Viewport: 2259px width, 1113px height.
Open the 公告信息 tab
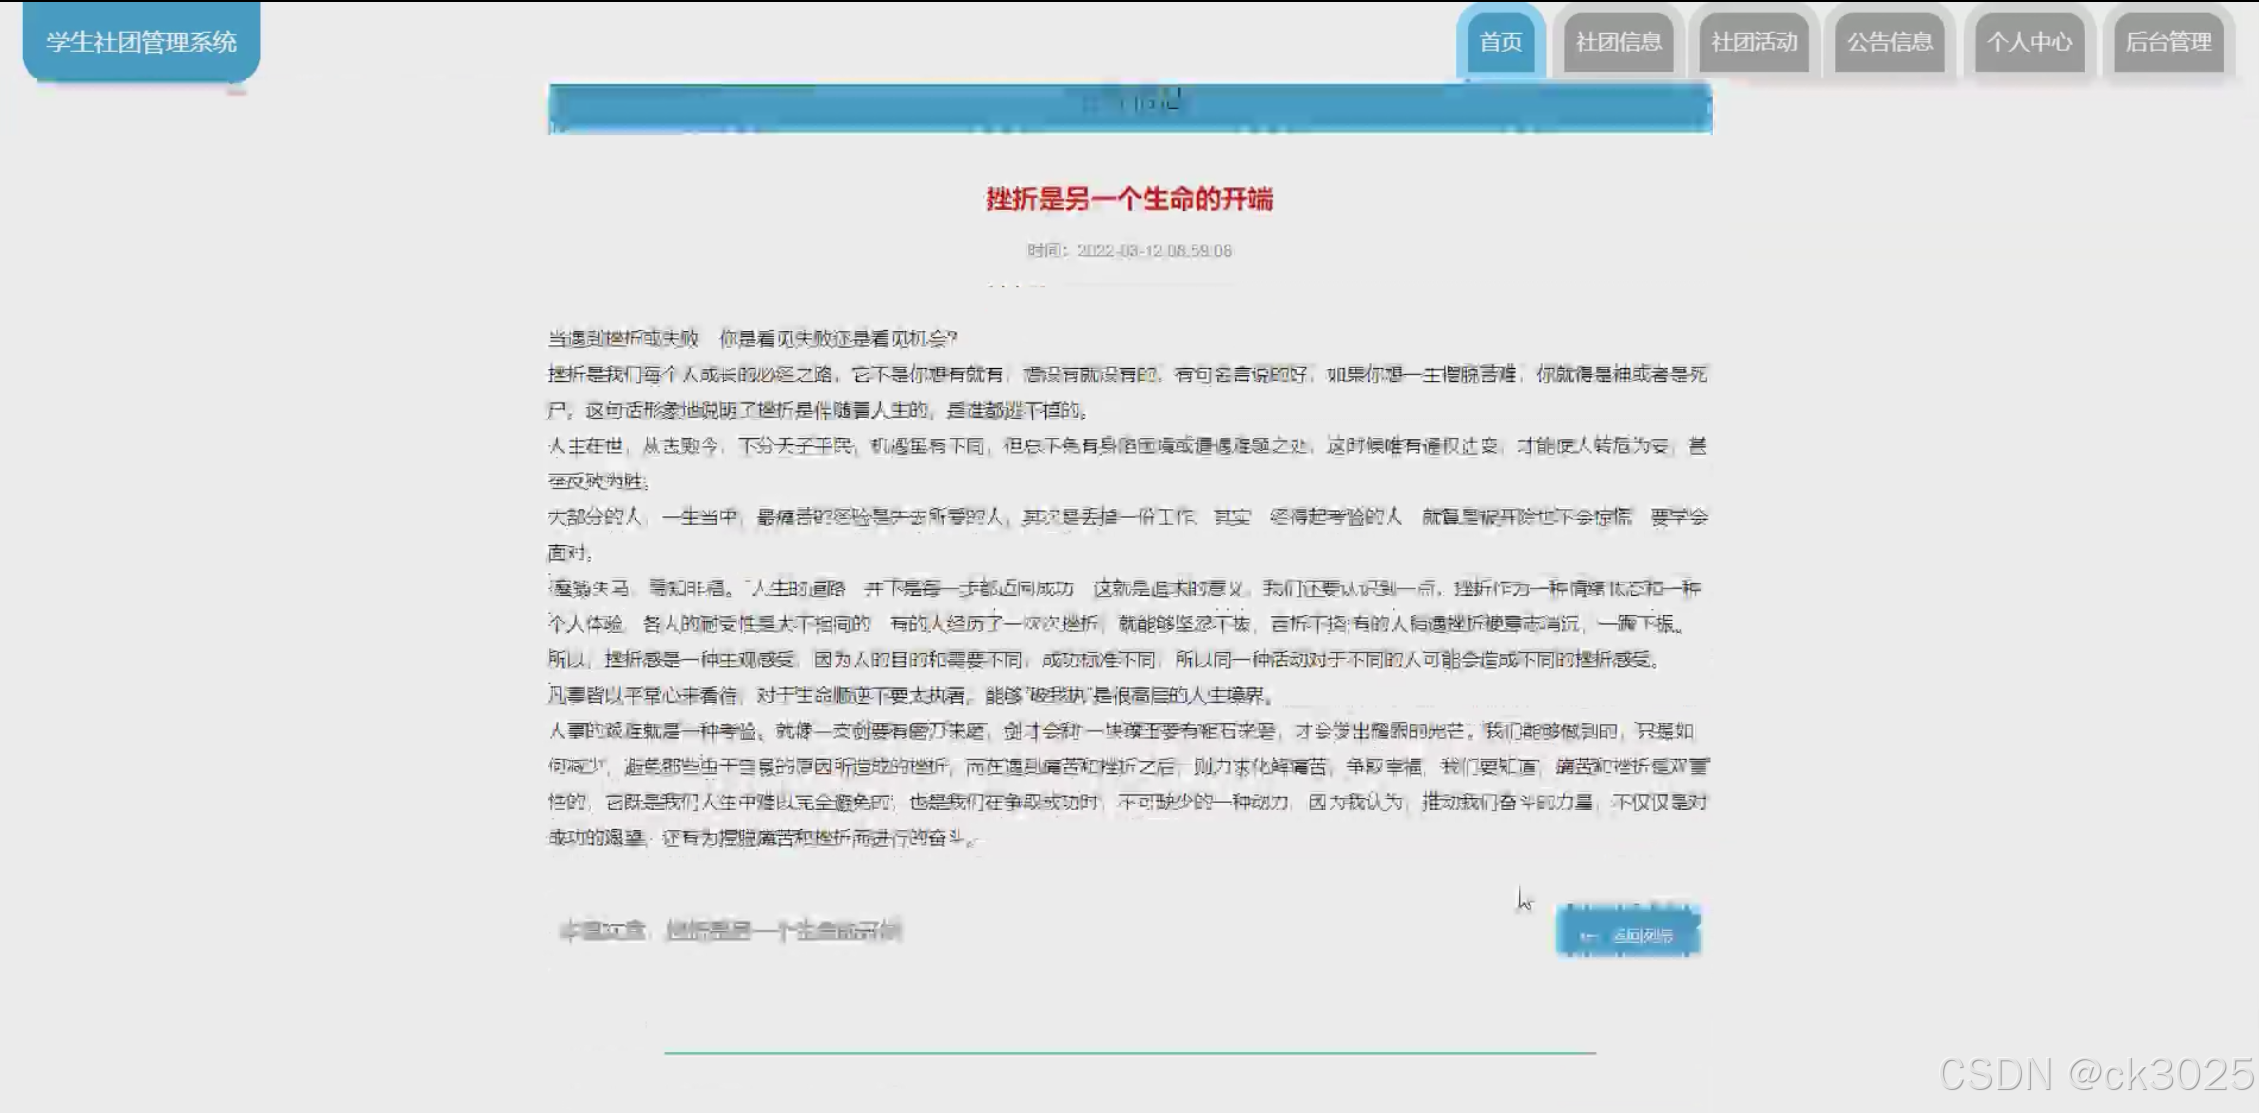1889,42
